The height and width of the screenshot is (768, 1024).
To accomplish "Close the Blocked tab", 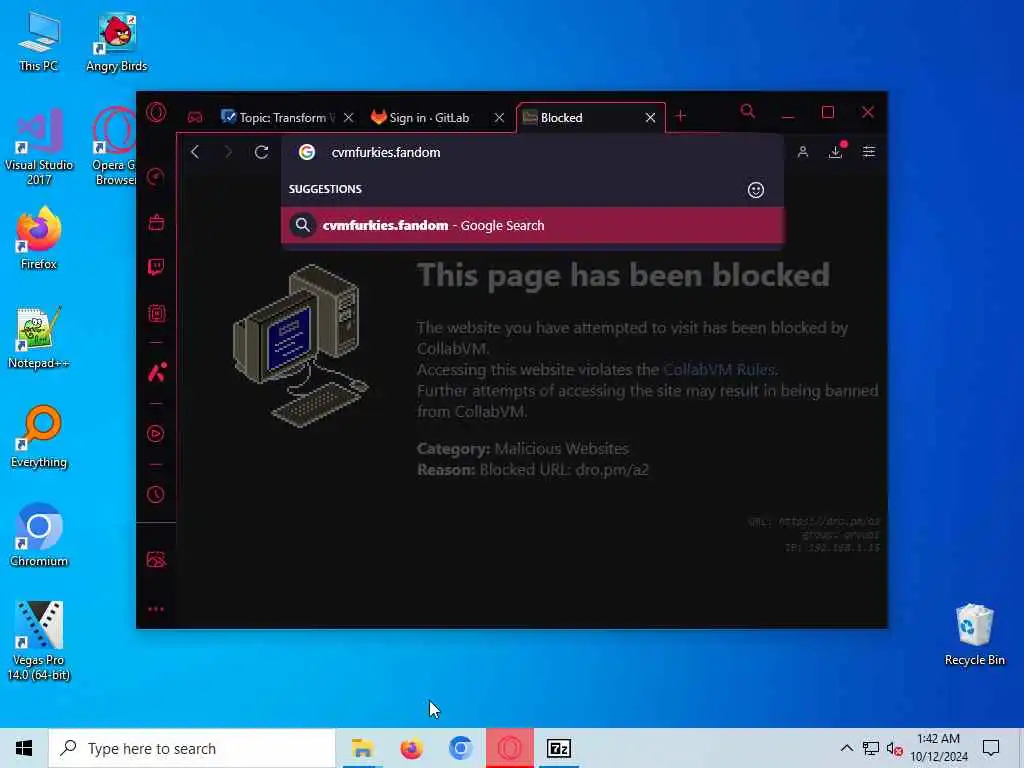I will [650, 118].
